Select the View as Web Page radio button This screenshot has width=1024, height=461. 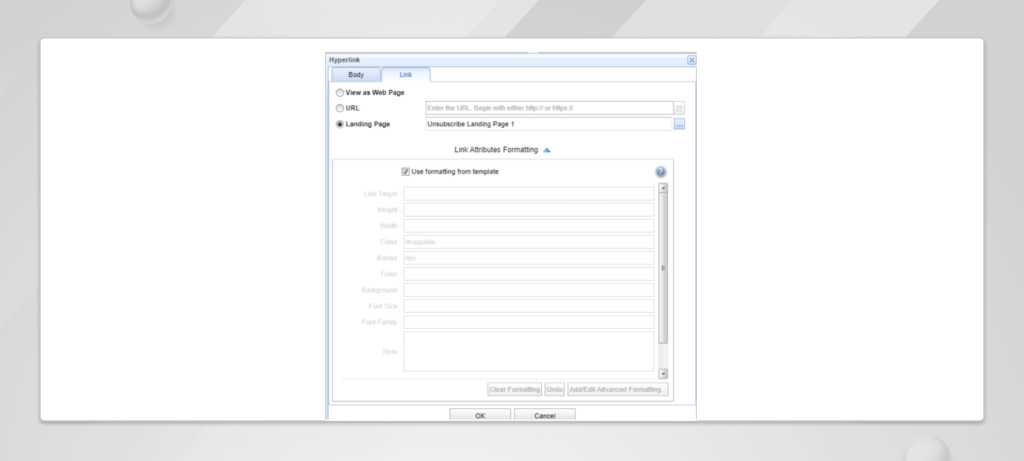[x=340, y=92]
